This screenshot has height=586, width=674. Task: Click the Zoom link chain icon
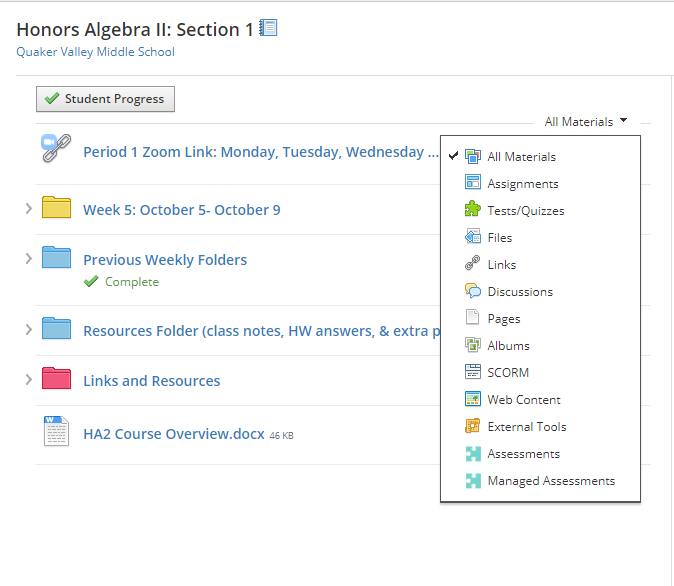click(x=56, y=149)
